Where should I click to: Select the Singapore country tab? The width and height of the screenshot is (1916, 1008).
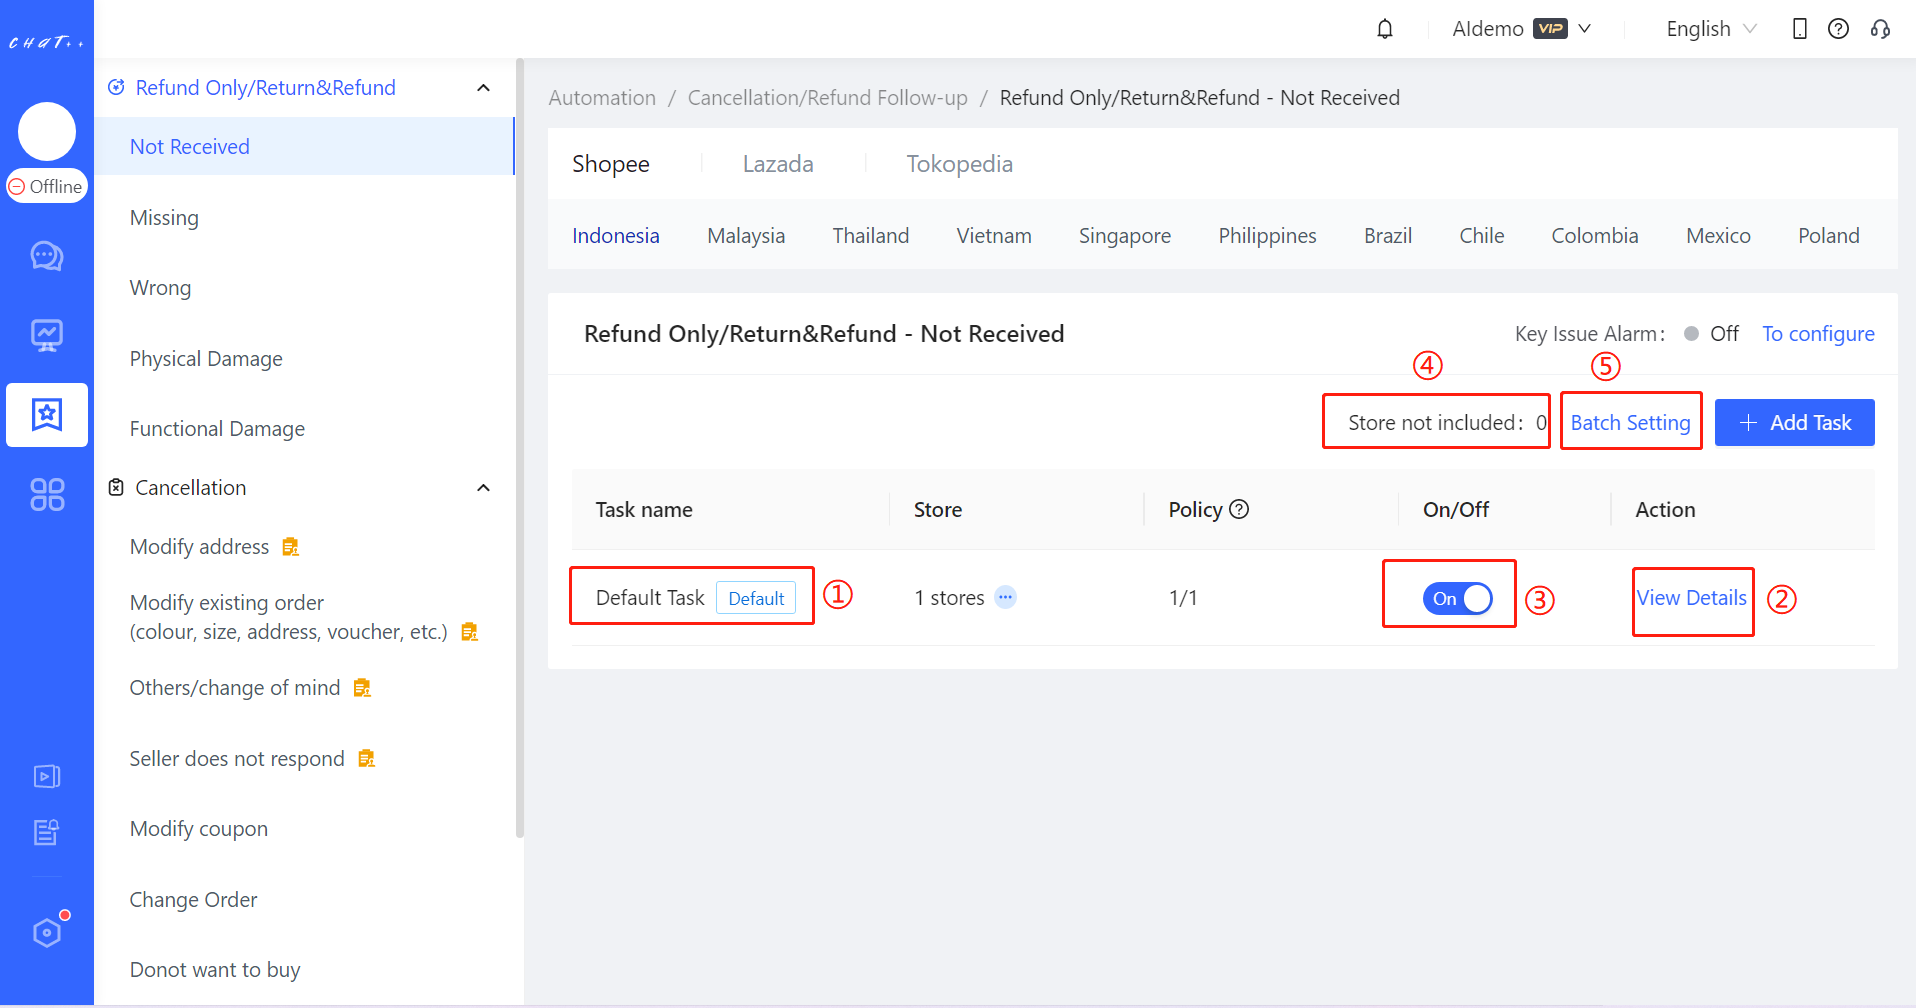1125,236
